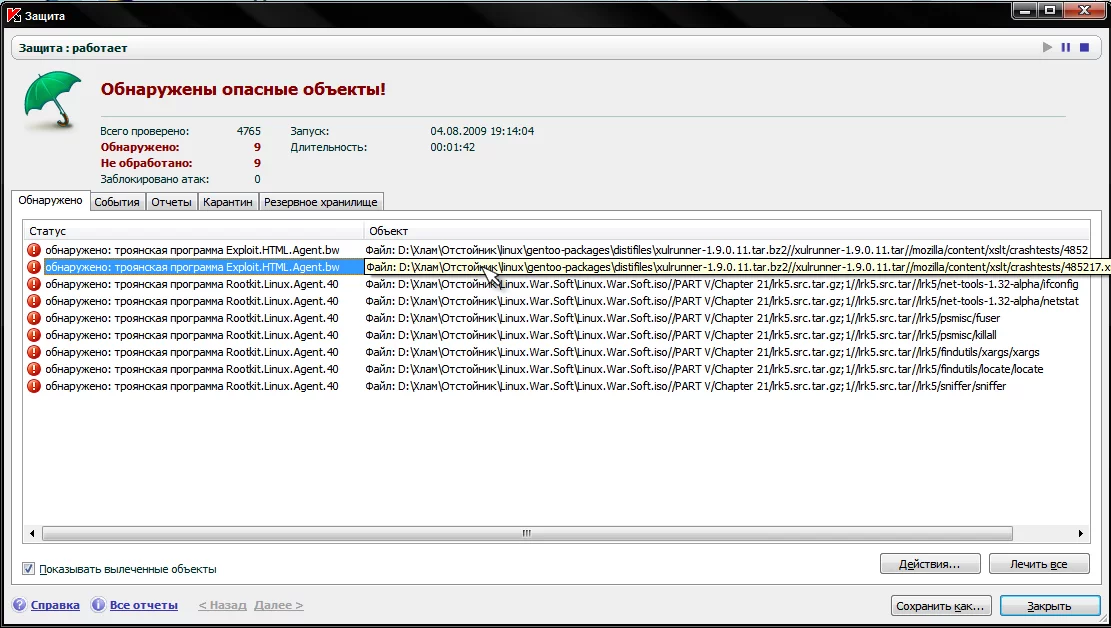Open the Карантин tab

coord(227,202)
